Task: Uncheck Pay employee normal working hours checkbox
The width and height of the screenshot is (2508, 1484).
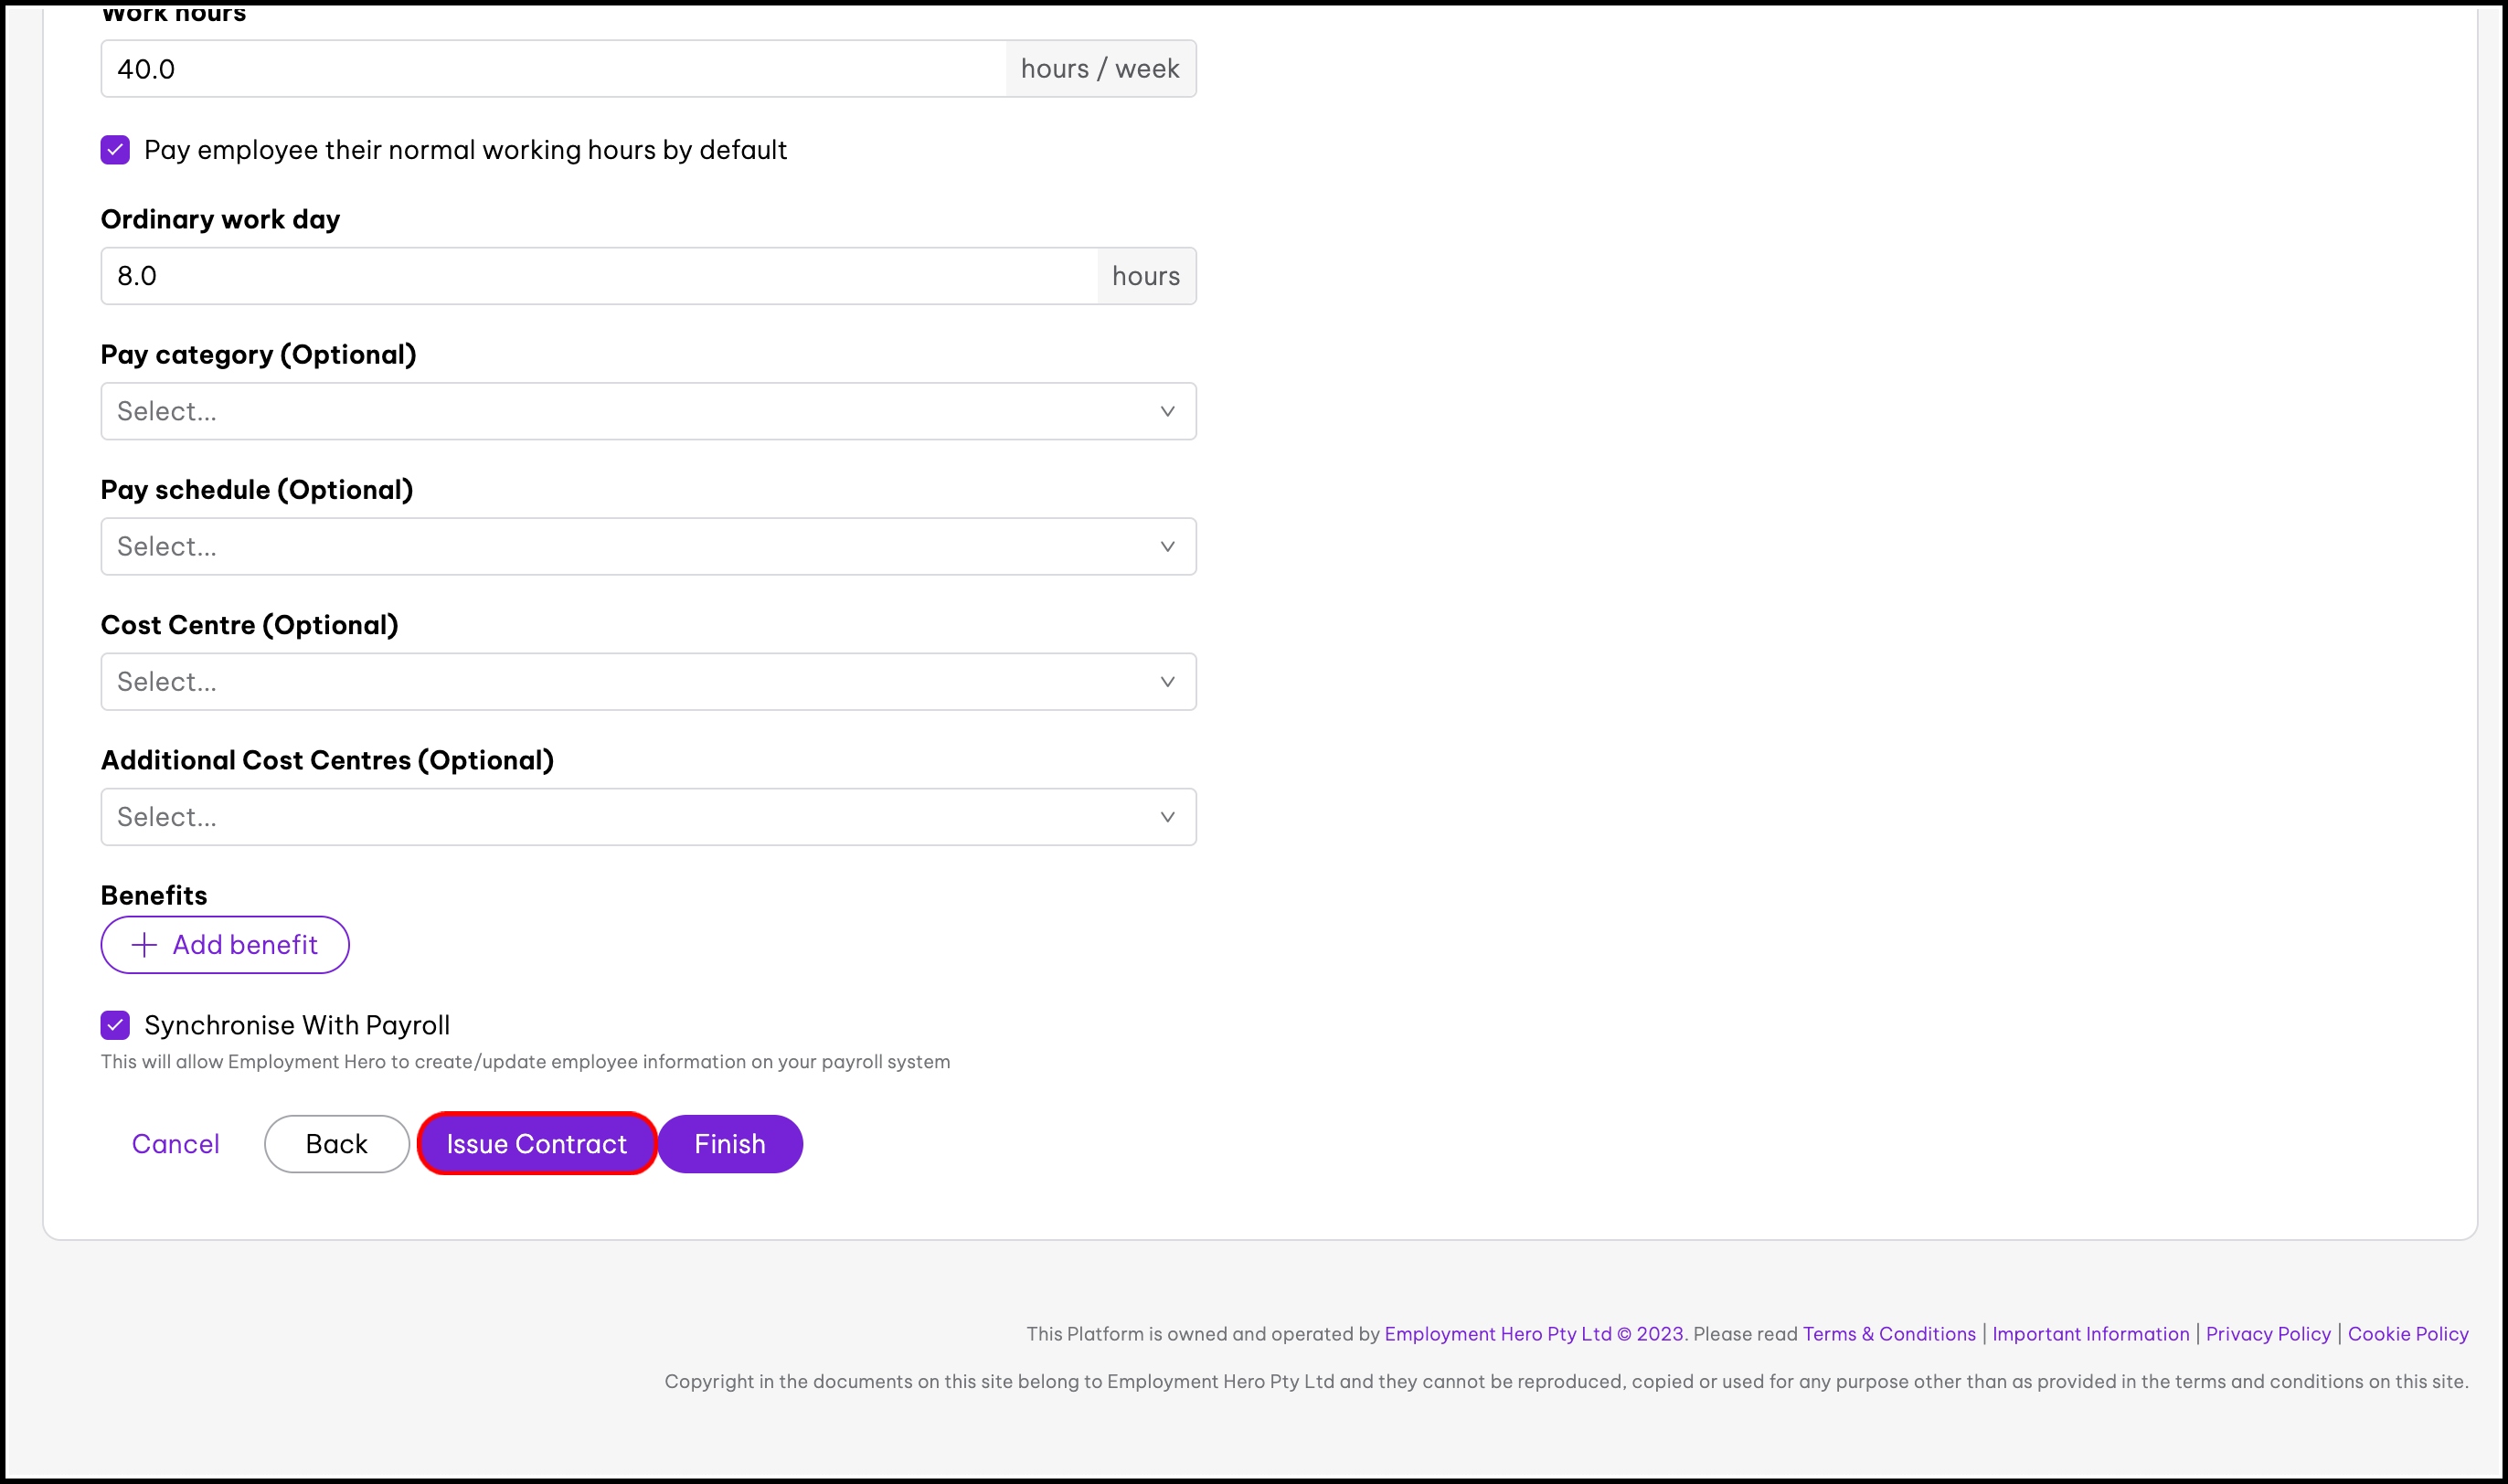Action: 115,150
